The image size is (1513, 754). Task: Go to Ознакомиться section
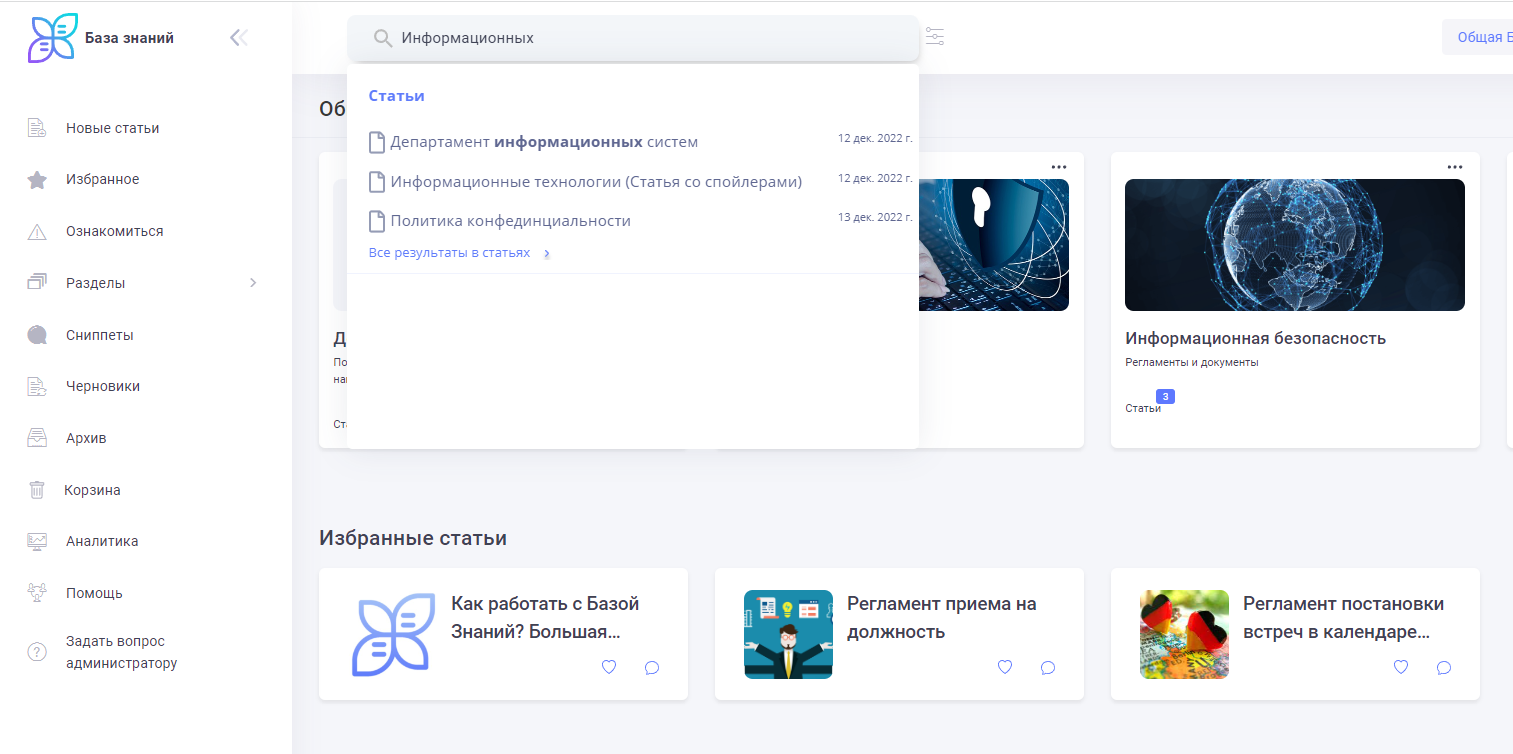point(115,232)
